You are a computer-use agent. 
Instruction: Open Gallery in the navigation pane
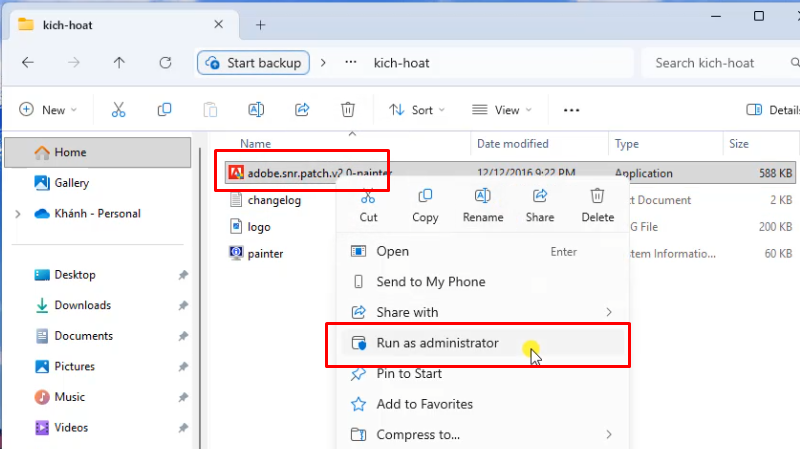point(71,183)
